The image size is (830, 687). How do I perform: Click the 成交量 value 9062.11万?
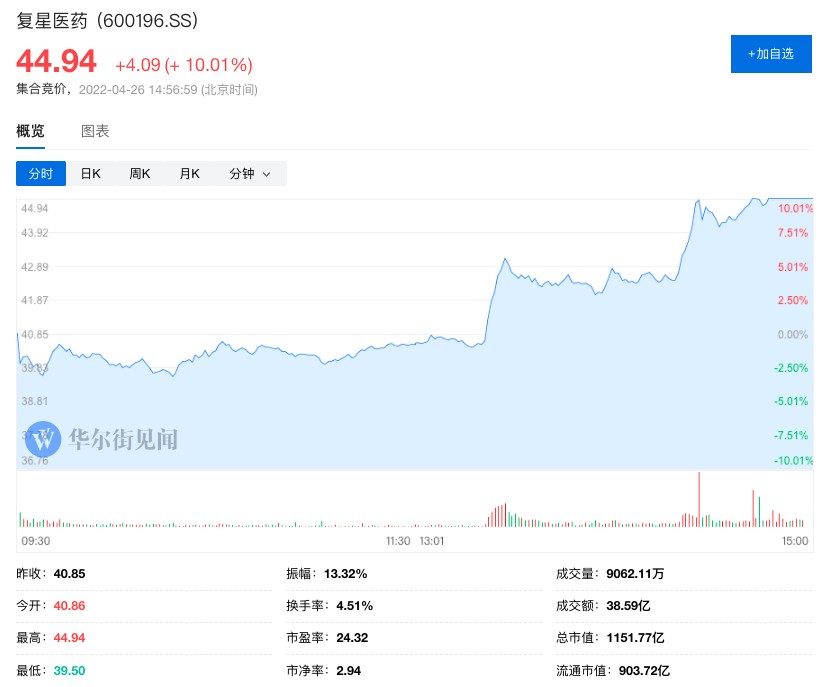click(635, 574)
